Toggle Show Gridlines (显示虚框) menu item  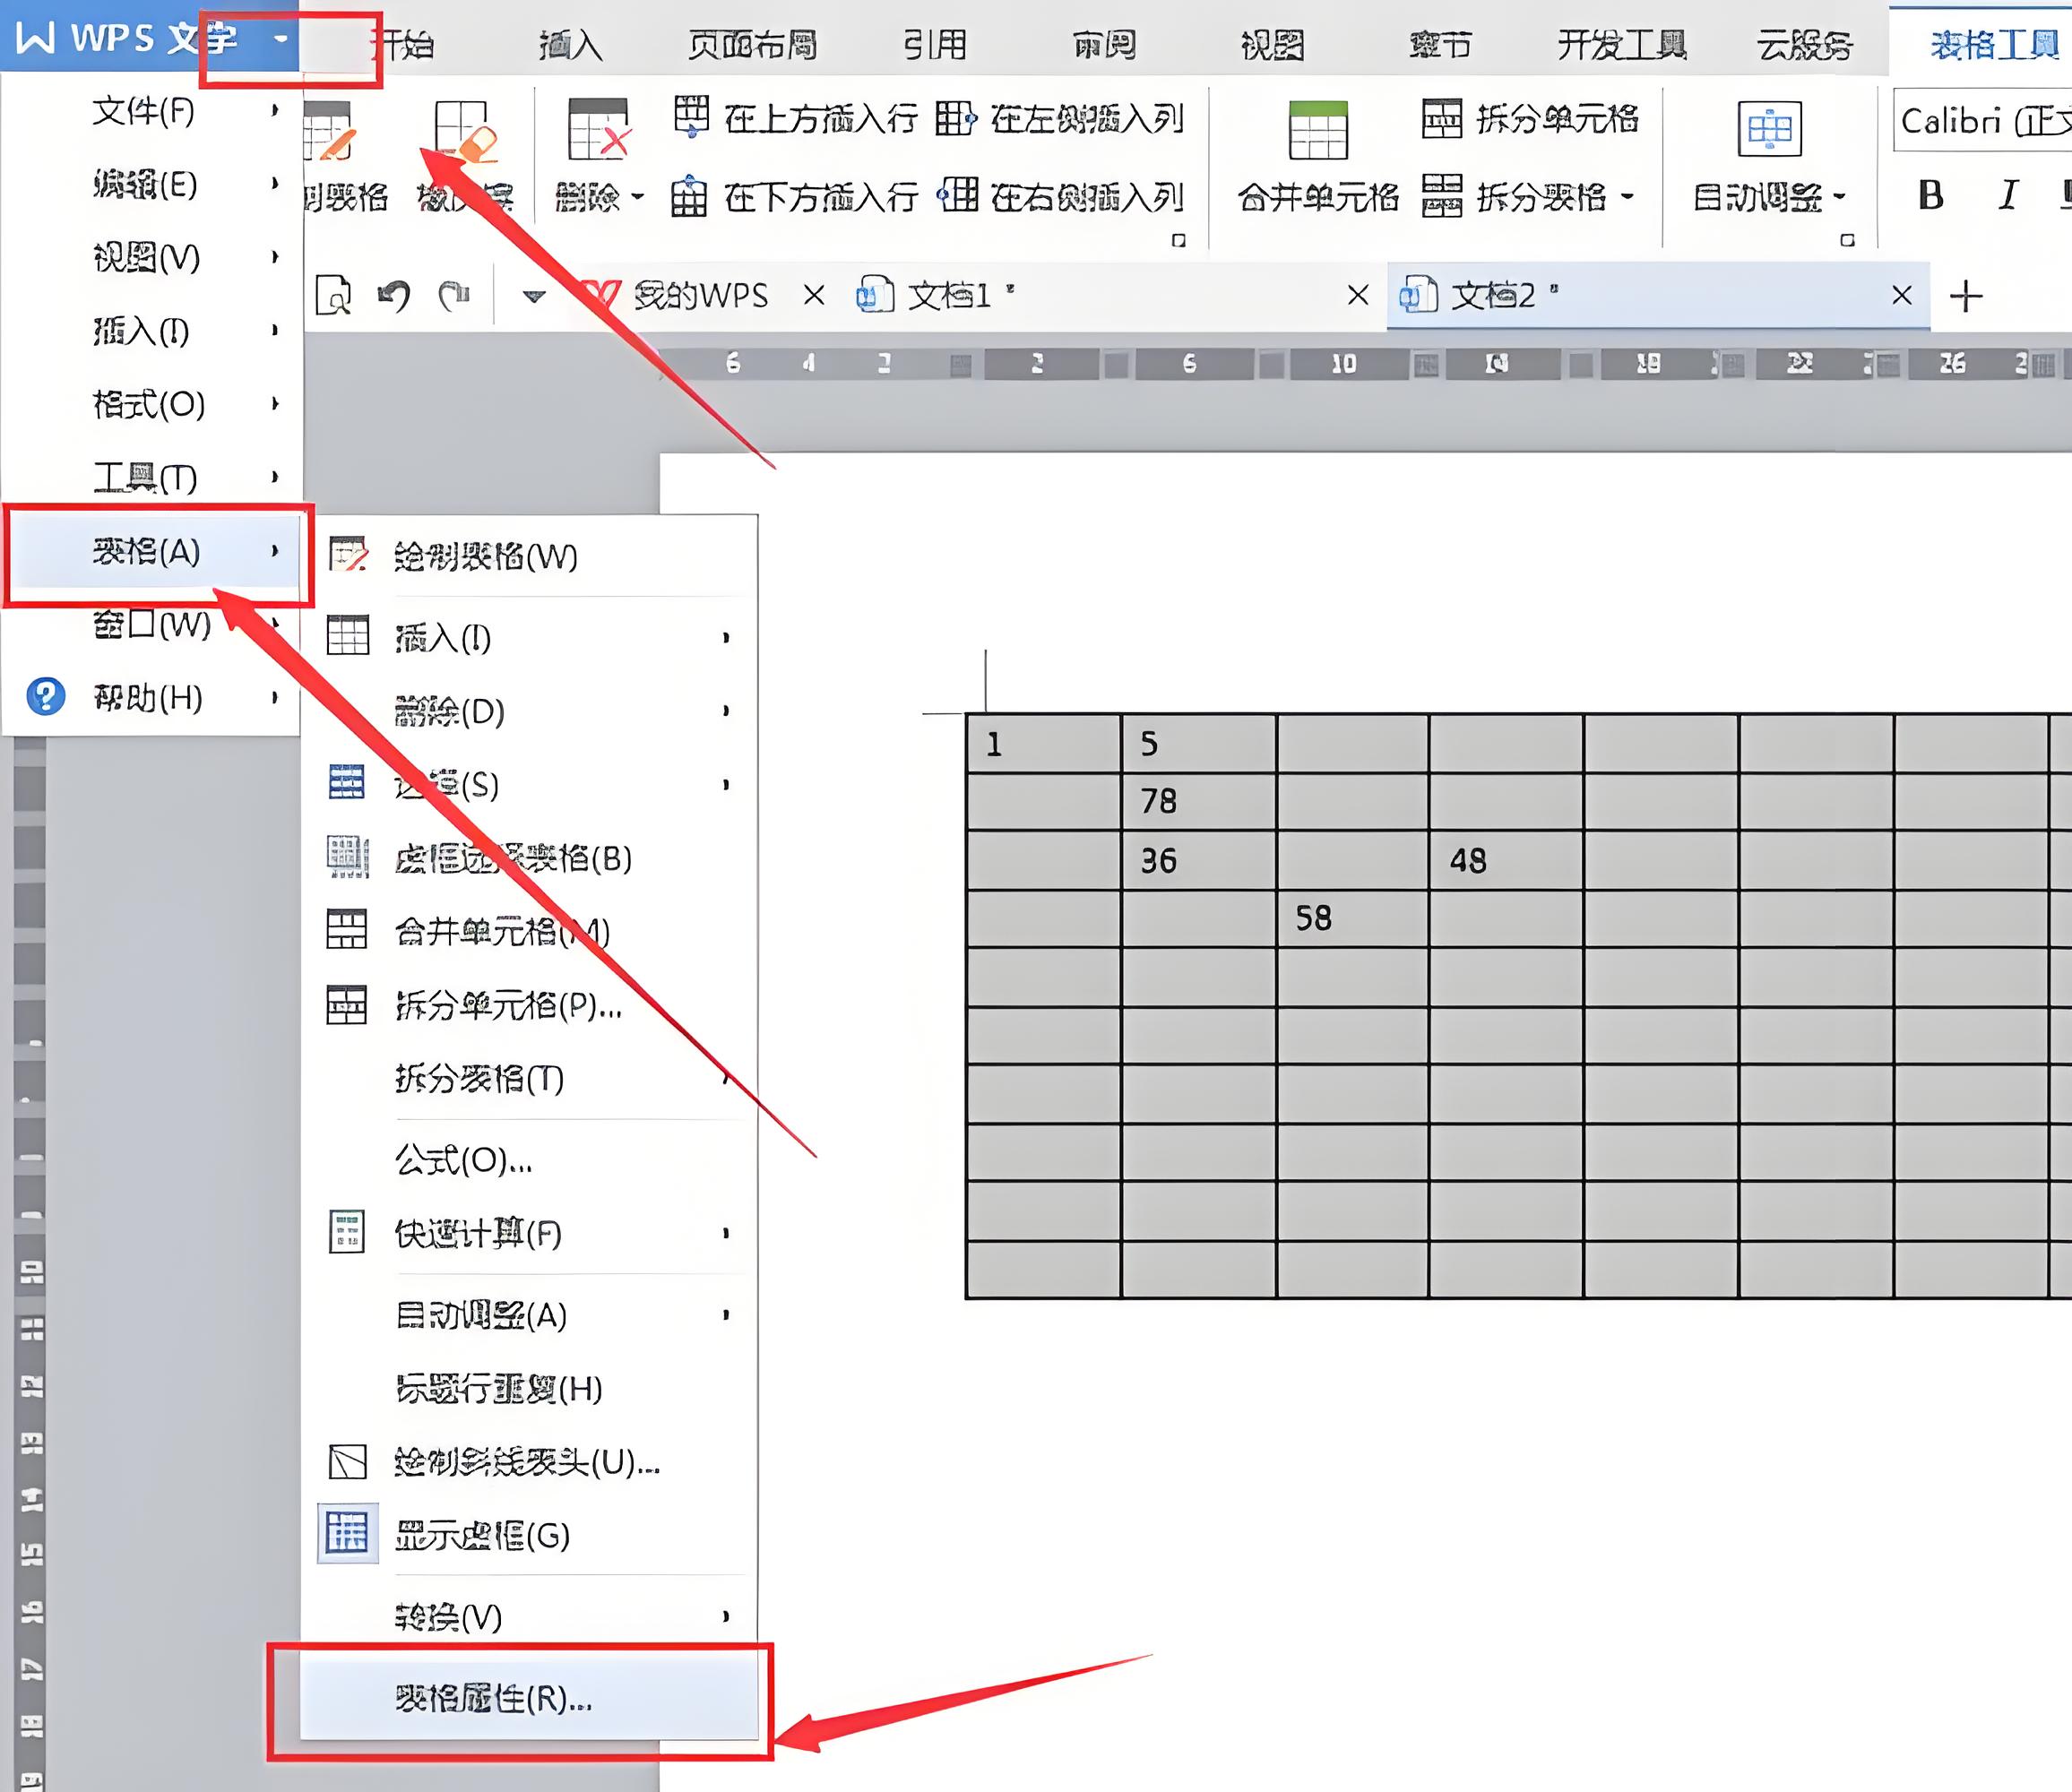pos(481,1534)
